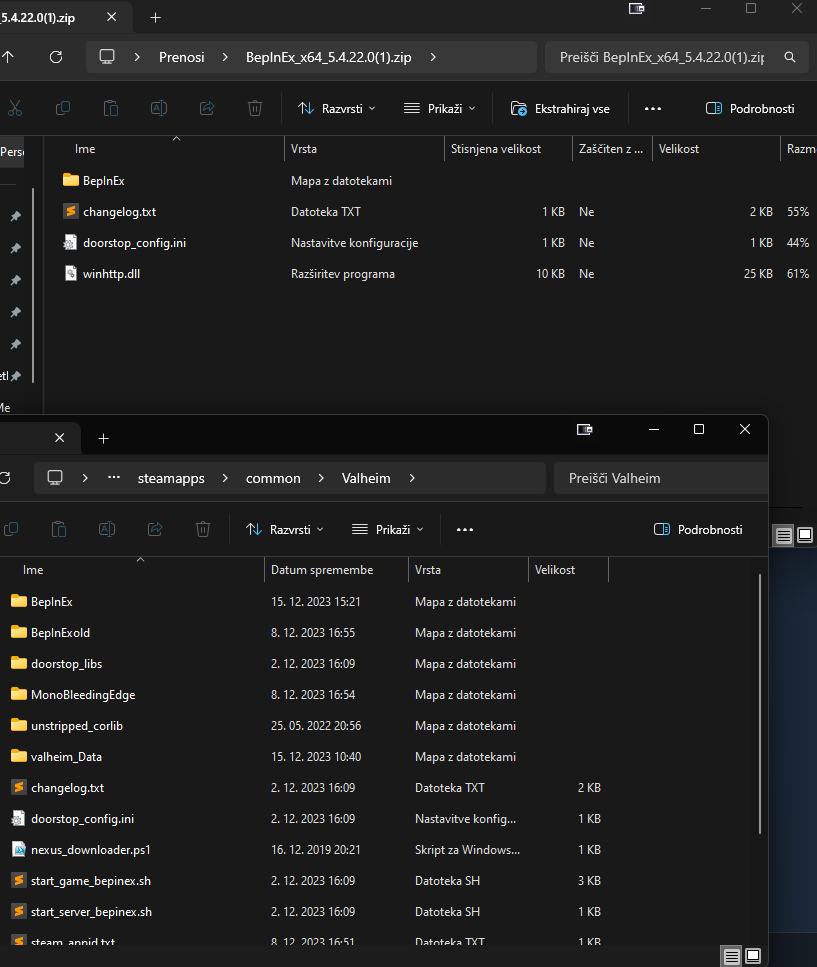Screen dimensions: 817x967
Task: Open the Razvrsti sort dropdown in the zip window
Action: (x=336, y=108)
